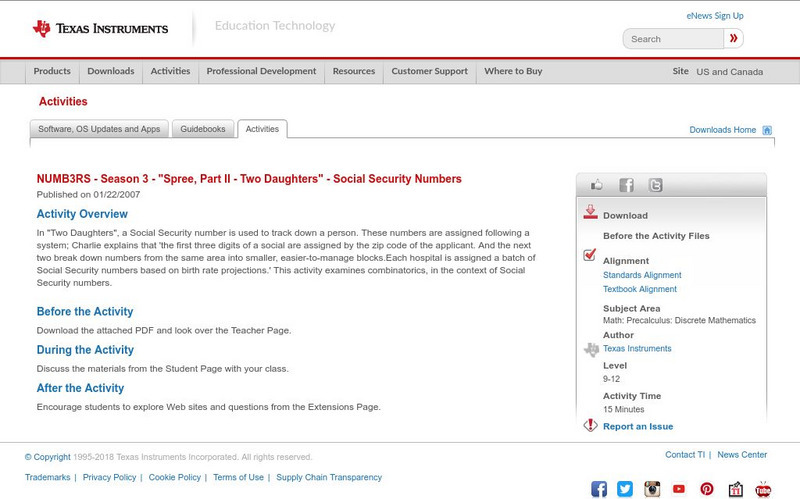Open the Products menu

click(52, 71)
